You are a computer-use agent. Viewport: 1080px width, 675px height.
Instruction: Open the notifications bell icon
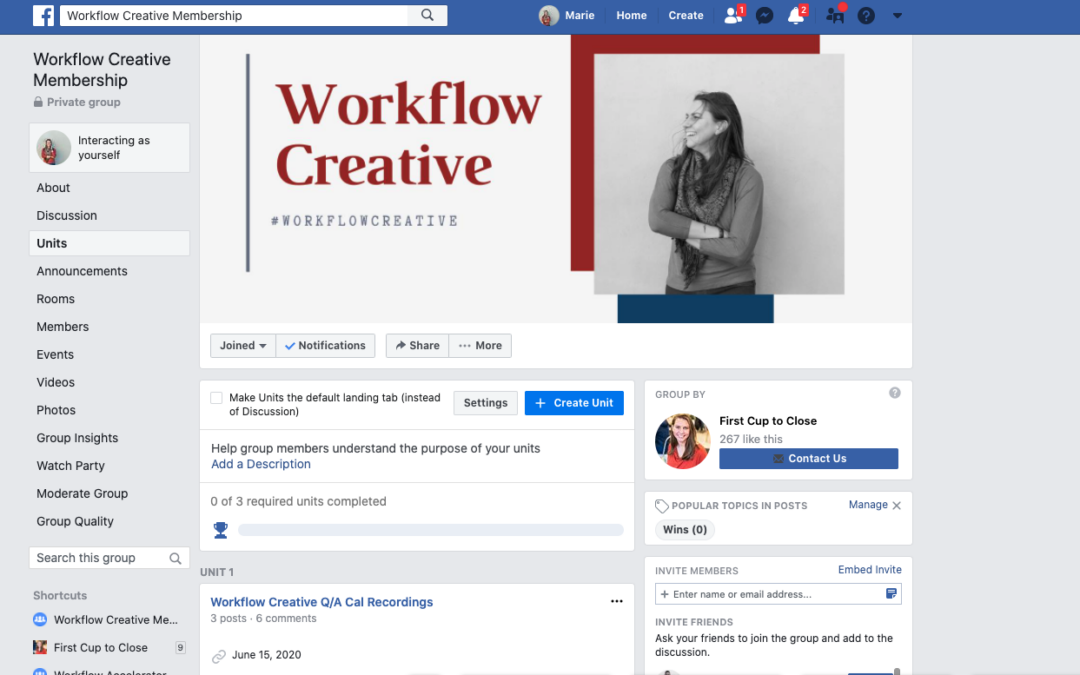coord(796,15)
